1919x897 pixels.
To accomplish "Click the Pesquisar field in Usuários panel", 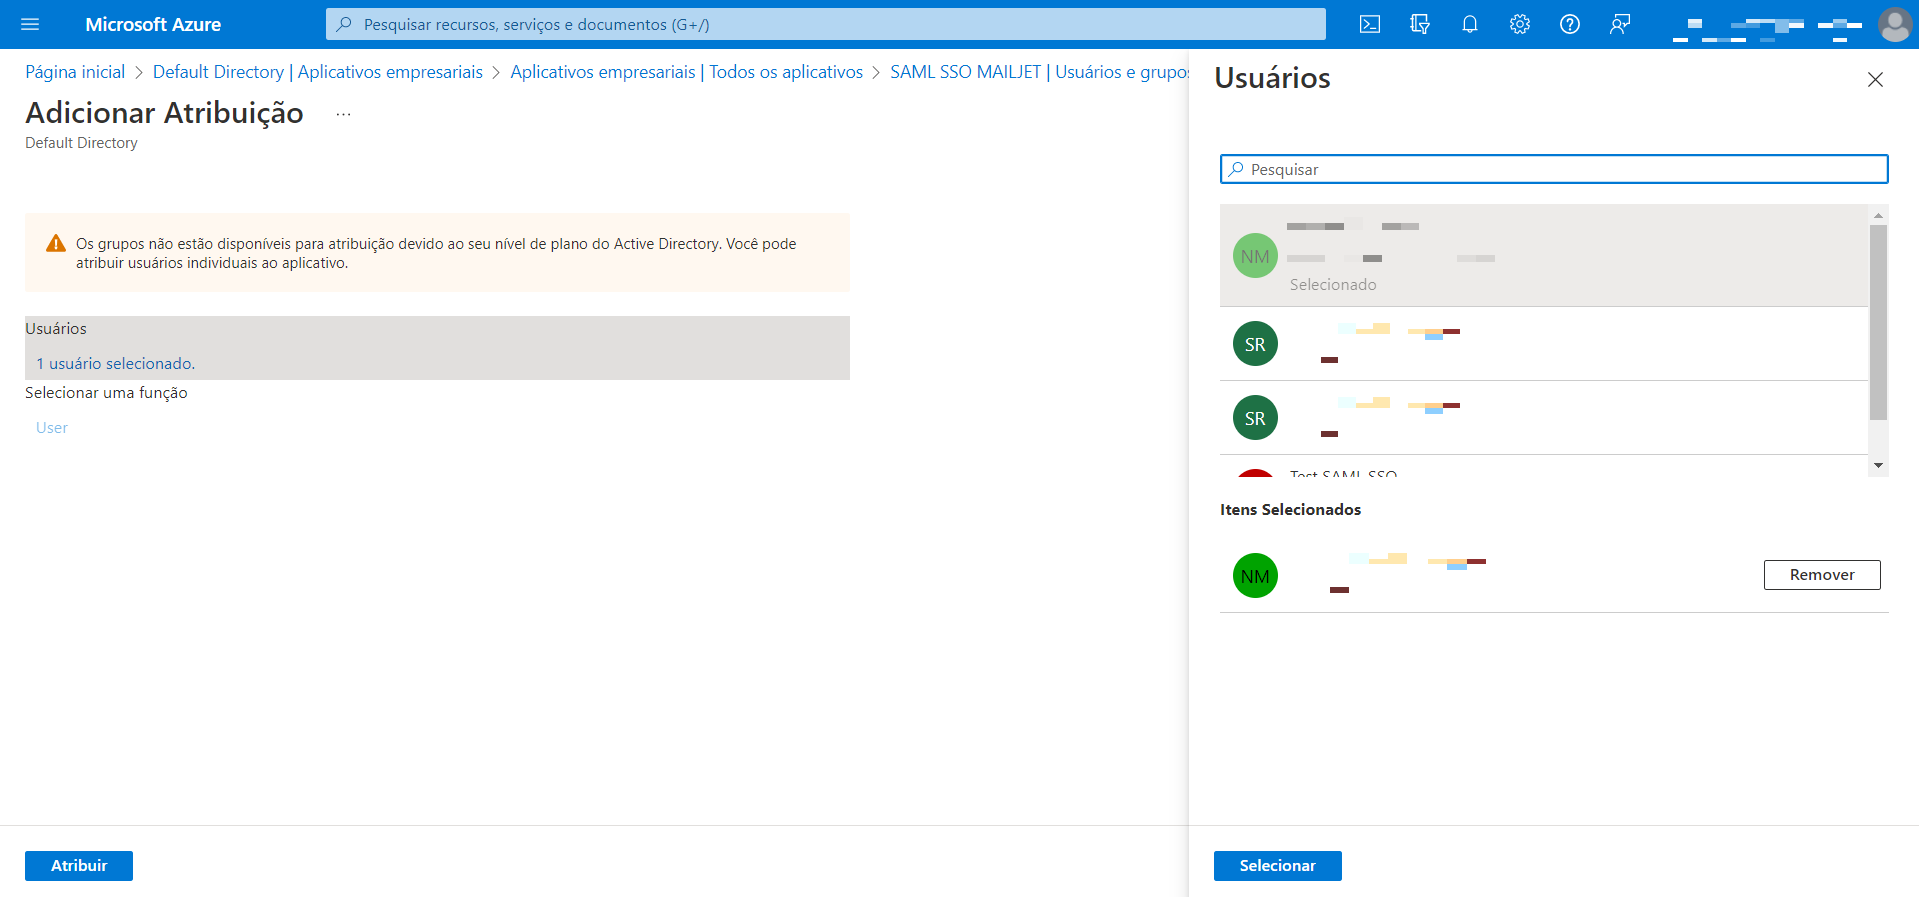I will tap(1554, 169).
